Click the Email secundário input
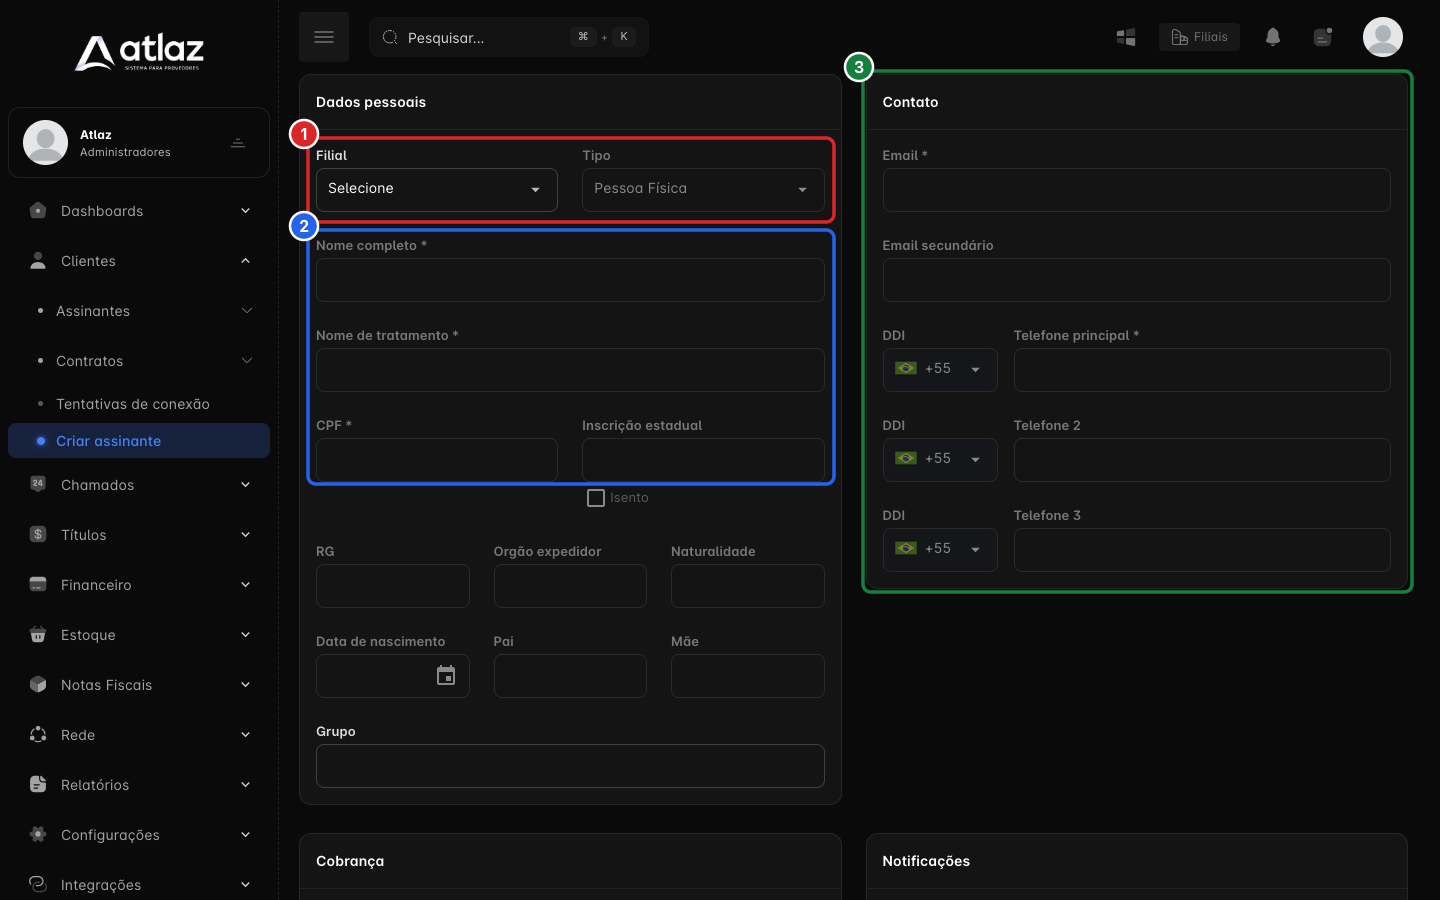Image resolution: width=1440 pixels, height=900 pixels. (x=1136, y=280)
